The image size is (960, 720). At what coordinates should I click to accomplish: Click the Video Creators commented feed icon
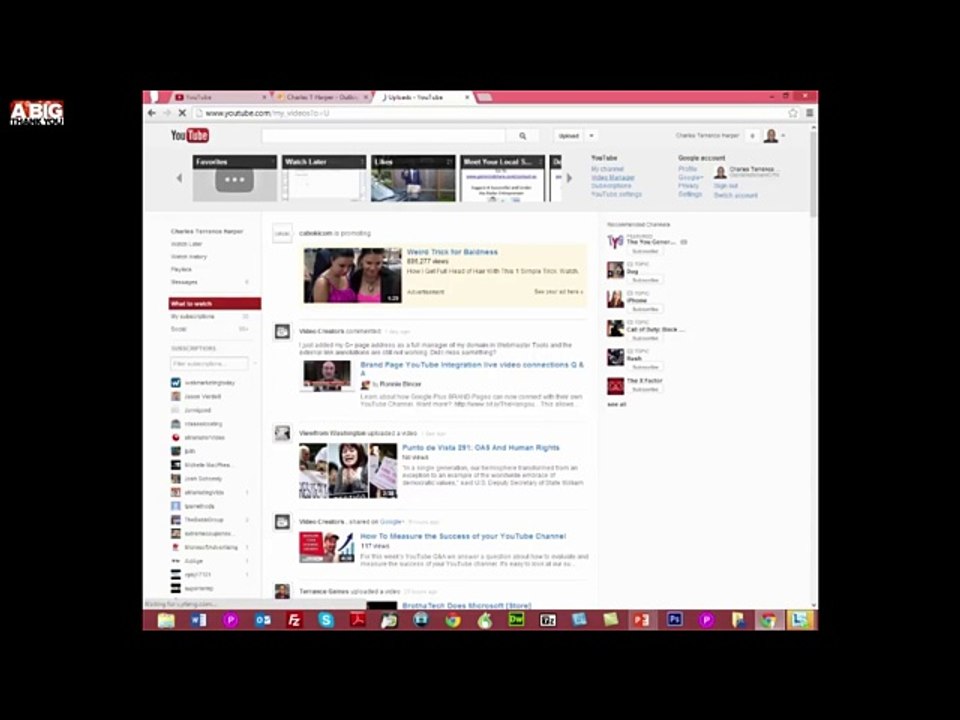pos(282,331)
